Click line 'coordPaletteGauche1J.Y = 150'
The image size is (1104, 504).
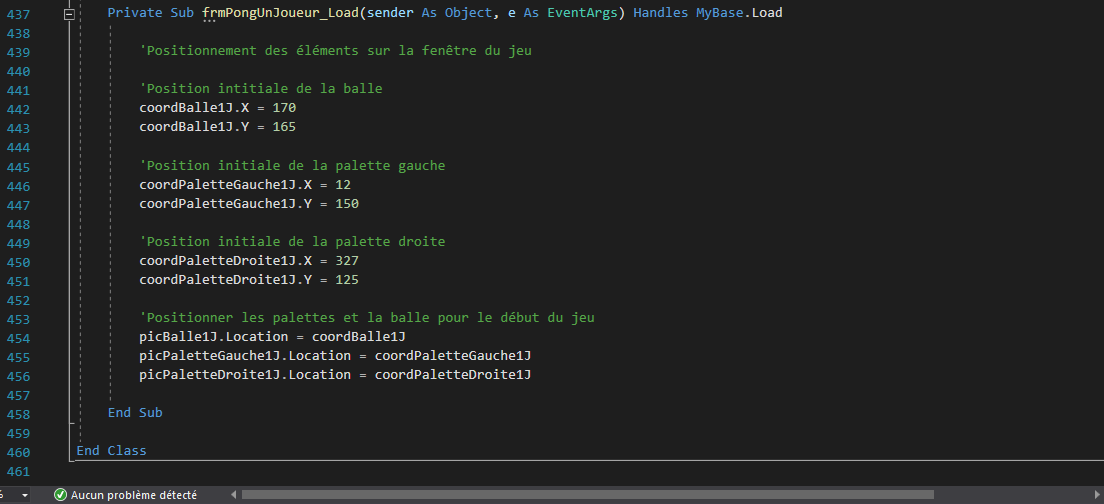(x=249, y=204)
